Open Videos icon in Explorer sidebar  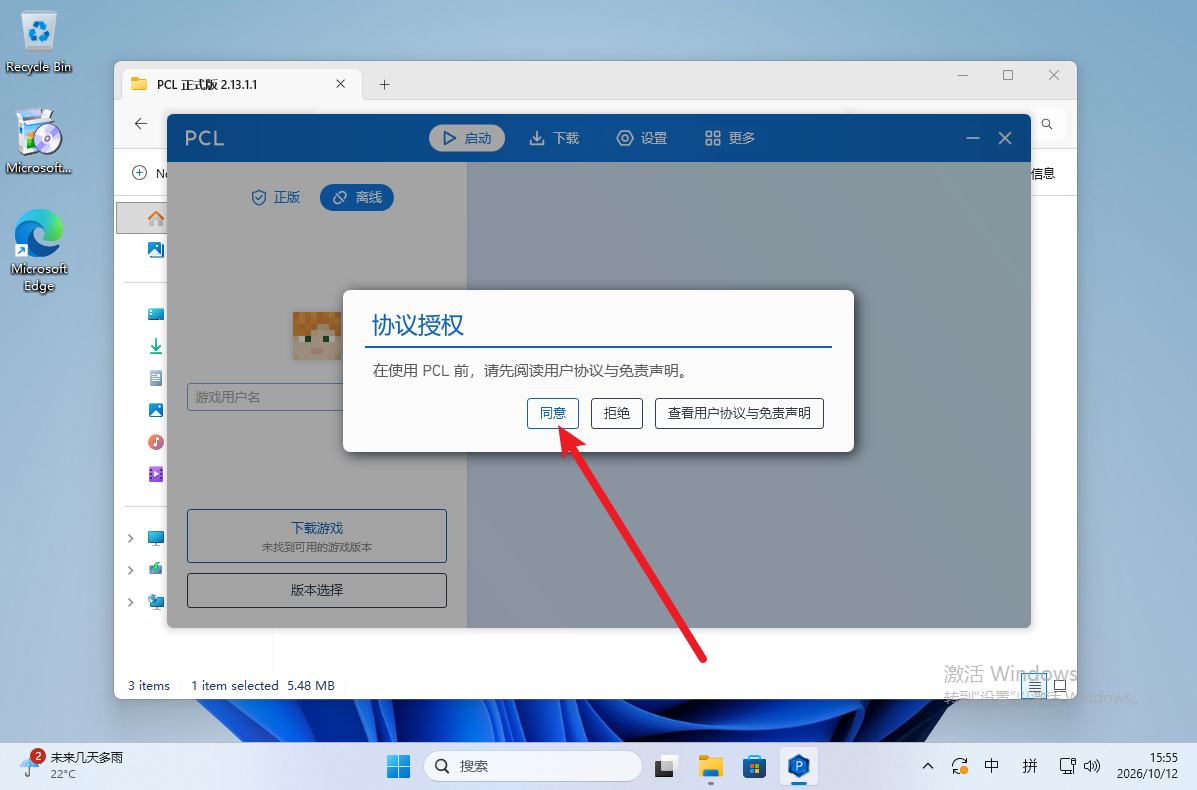156,474
